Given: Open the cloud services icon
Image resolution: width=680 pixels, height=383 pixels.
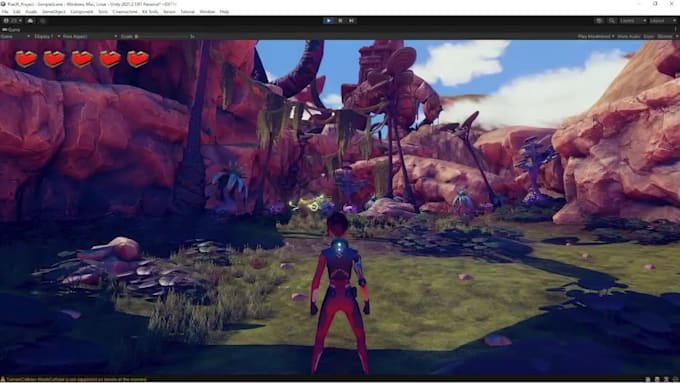Looking at the screenshot, I should pyautogui.click(x=30, y=20).
